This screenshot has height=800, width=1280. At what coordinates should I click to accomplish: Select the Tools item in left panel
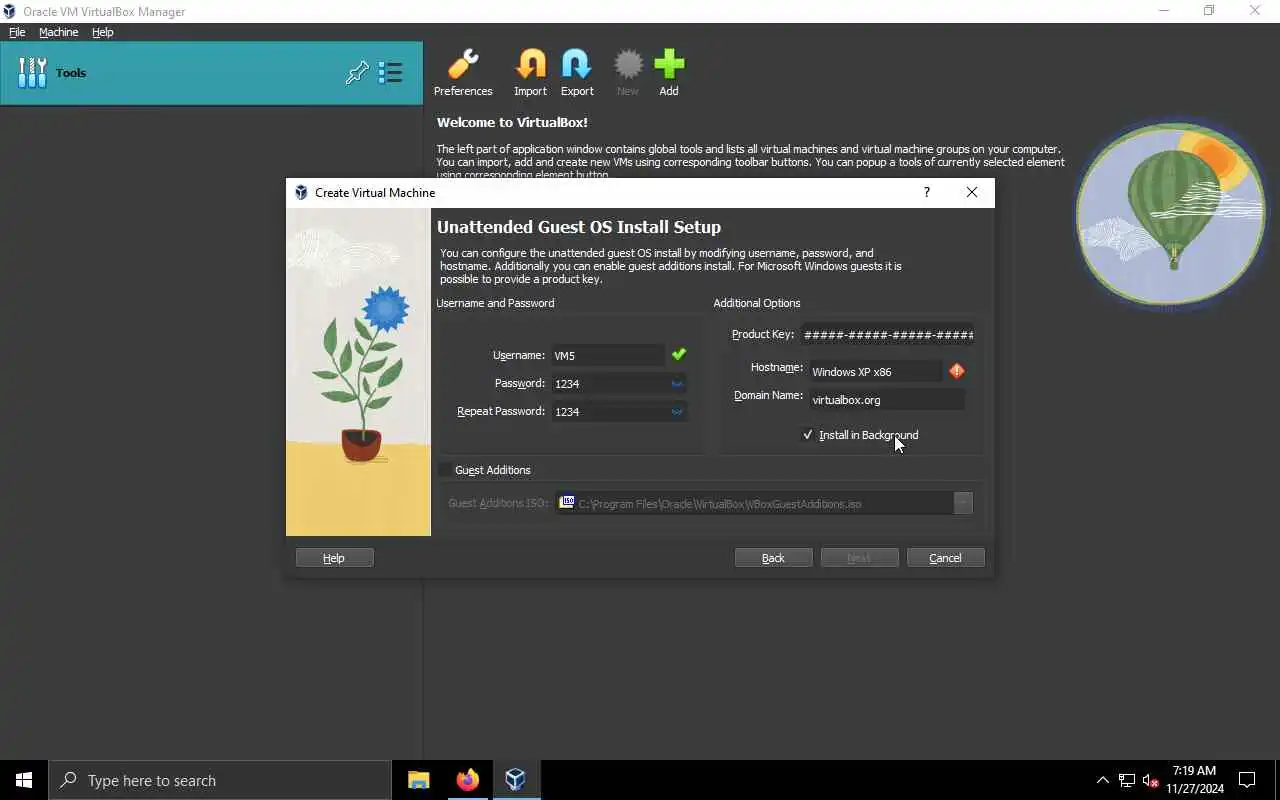211,73
